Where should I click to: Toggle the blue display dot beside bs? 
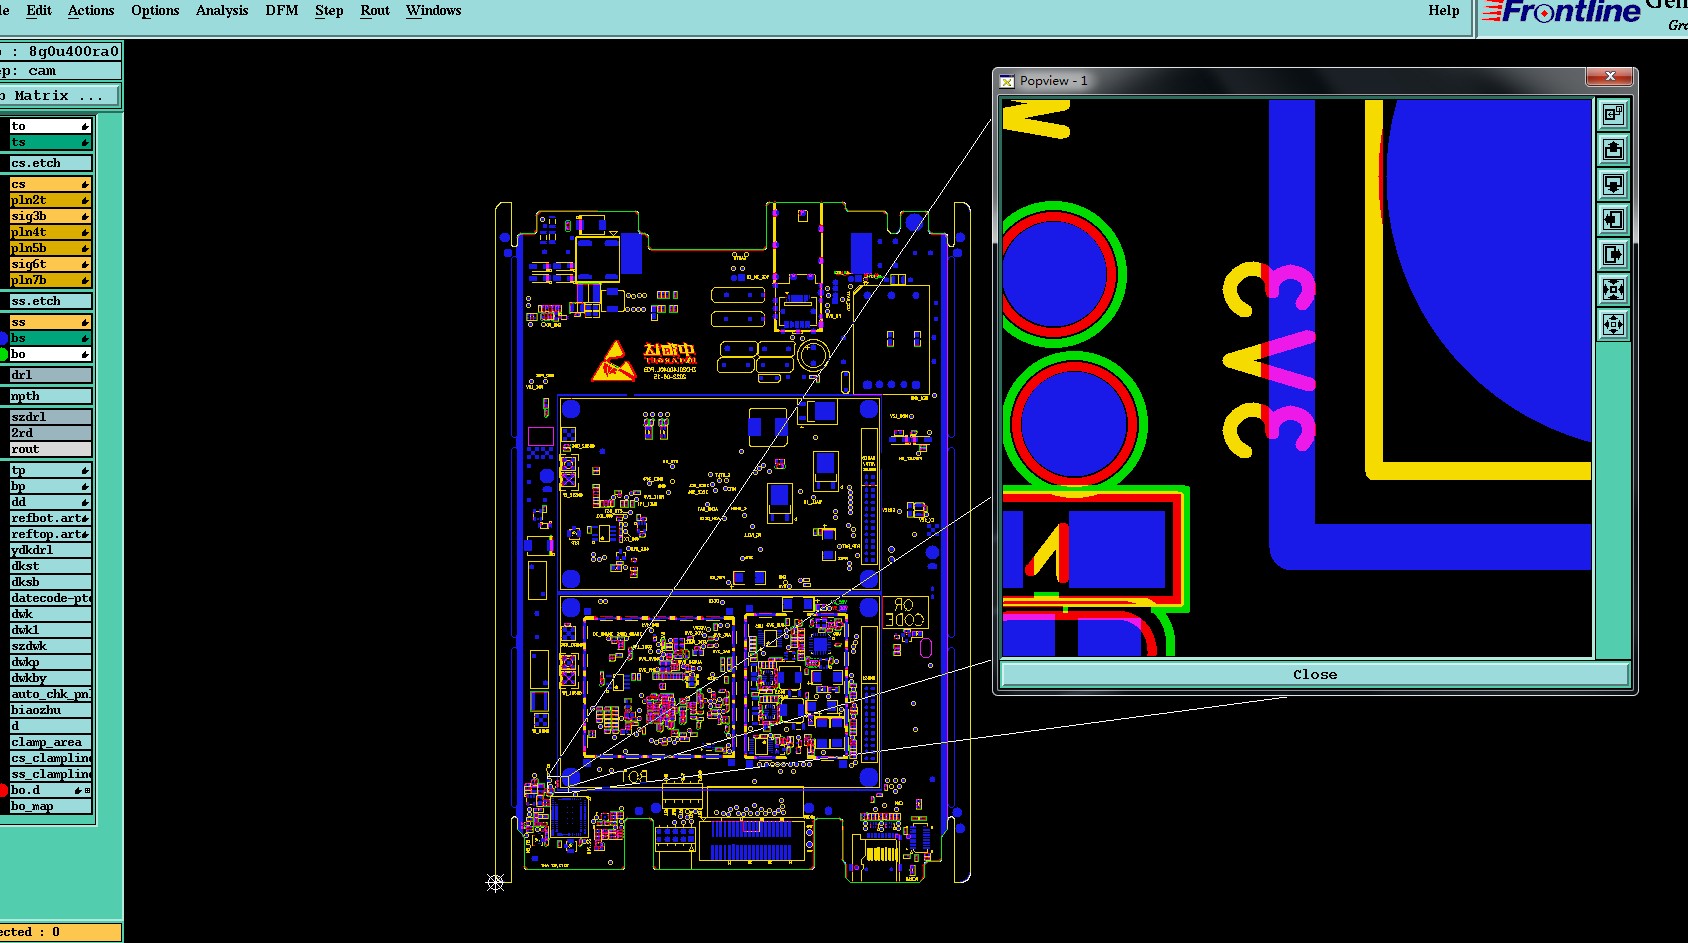(x=3, y=338)
